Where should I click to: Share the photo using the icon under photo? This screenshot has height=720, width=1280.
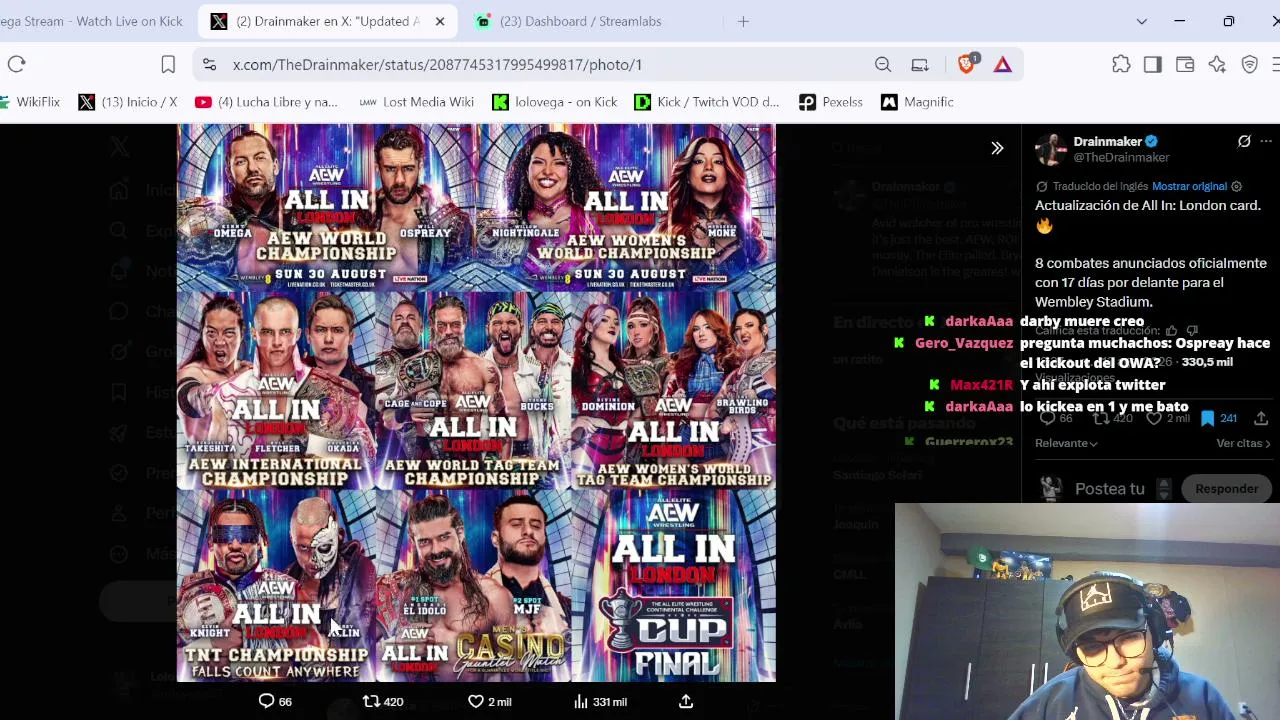click(x=686, y=702)
